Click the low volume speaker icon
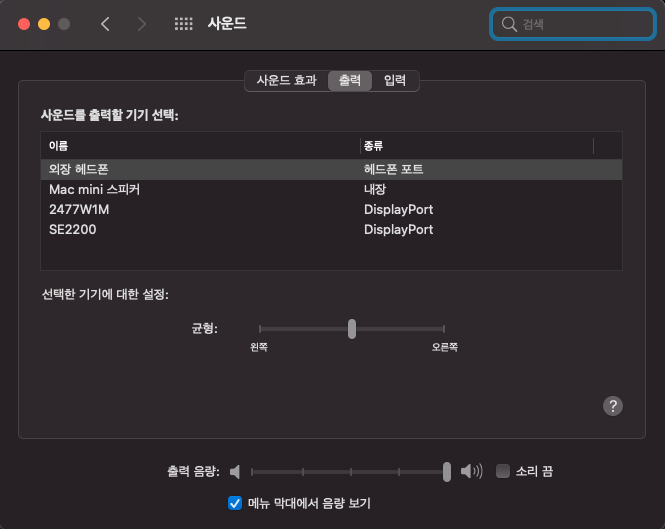 click(235, 471)
